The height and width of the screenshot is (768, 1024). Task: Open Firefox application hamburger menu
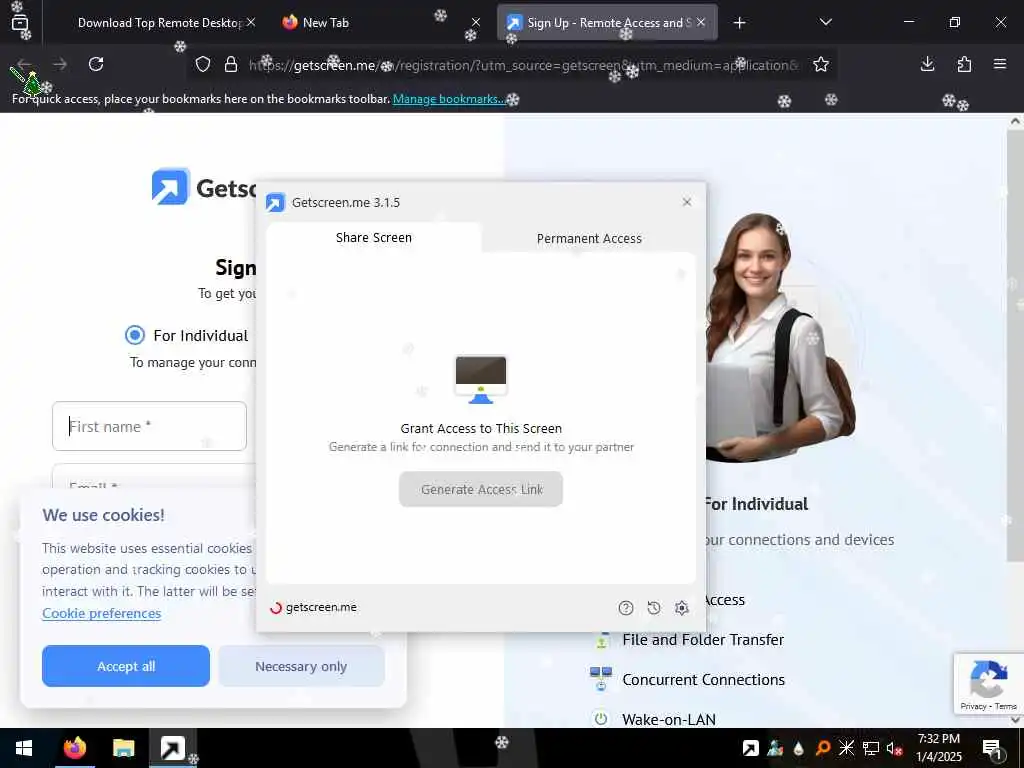(x=1000, y=64)
